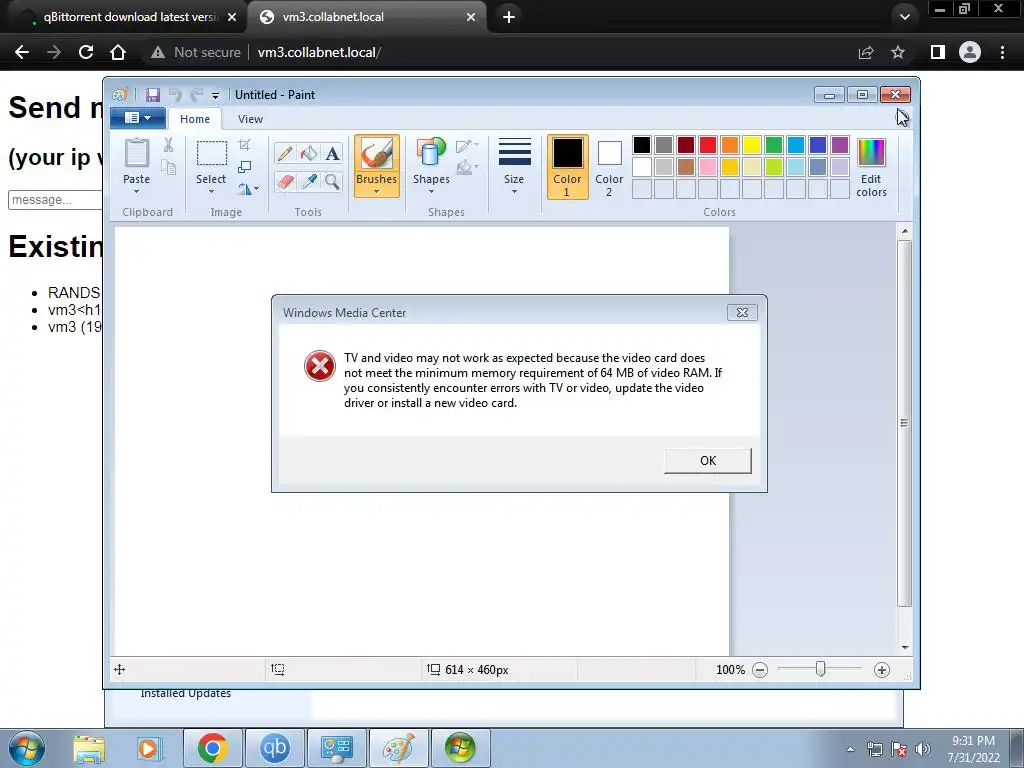Click the Paste clipboard icon
This screenshot has width=1024, height=768.
(x=136, y=153)
